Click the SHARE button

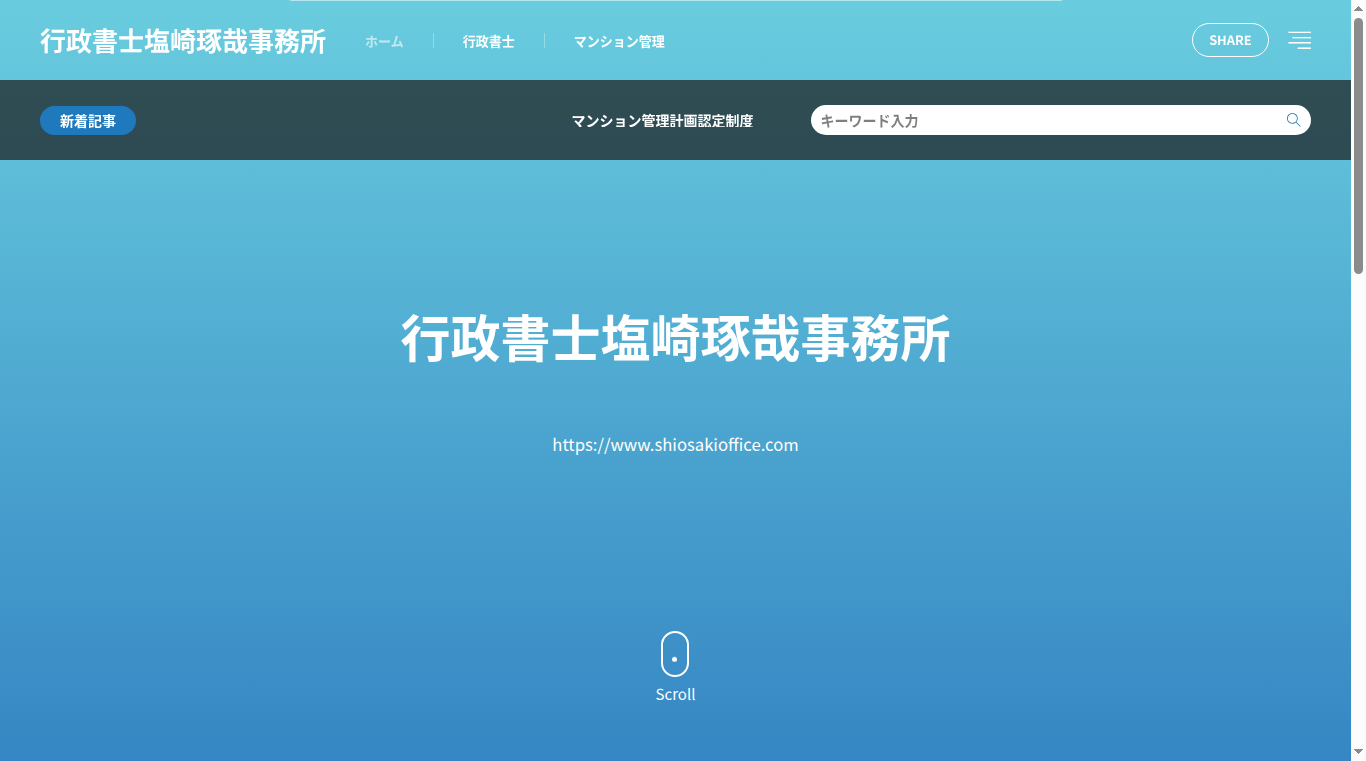(1230, 40)
